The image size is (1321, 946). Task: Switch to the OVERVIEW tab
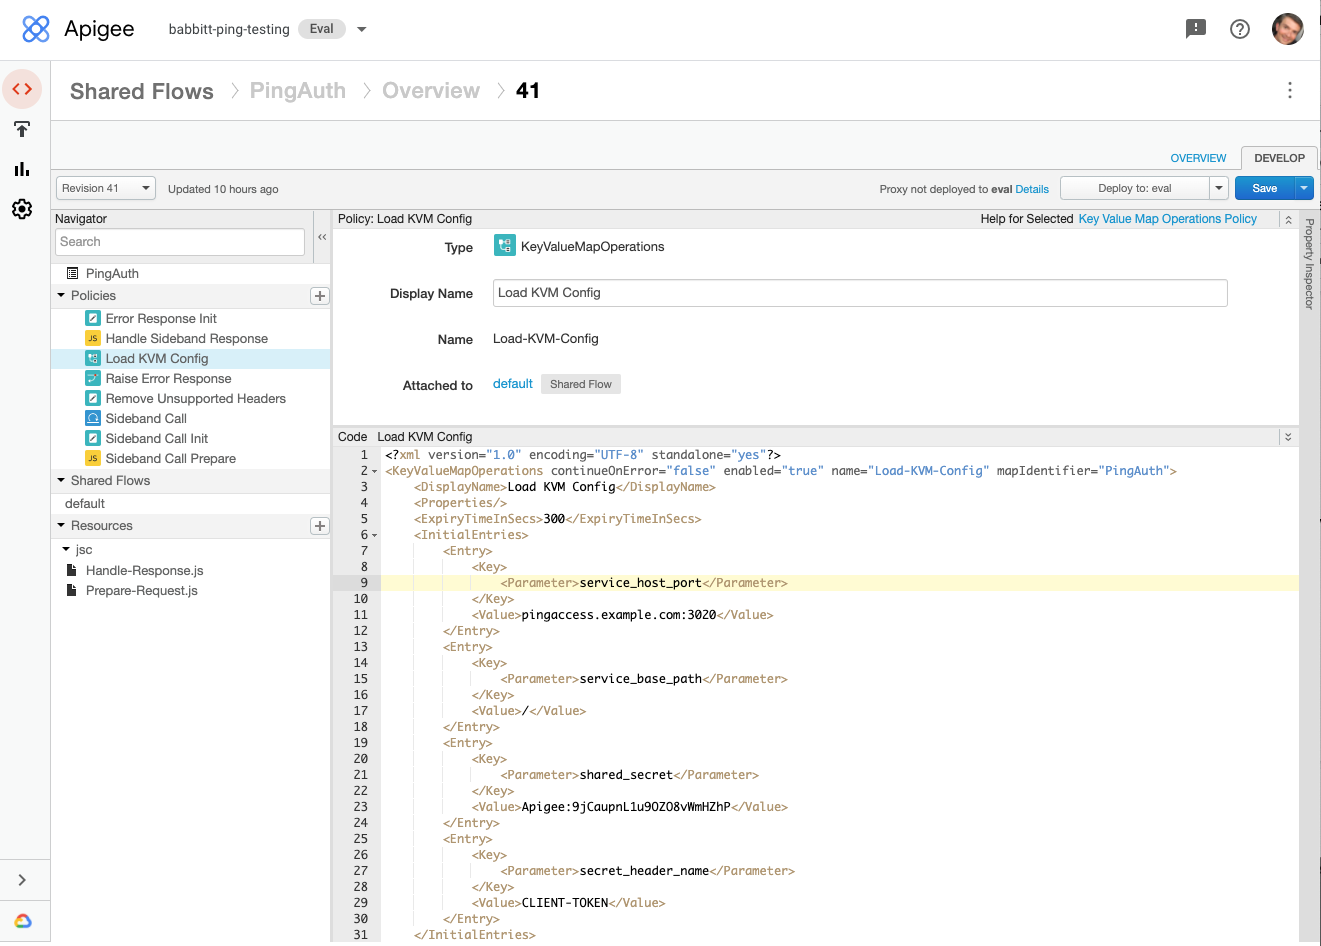click(1198, 158)
